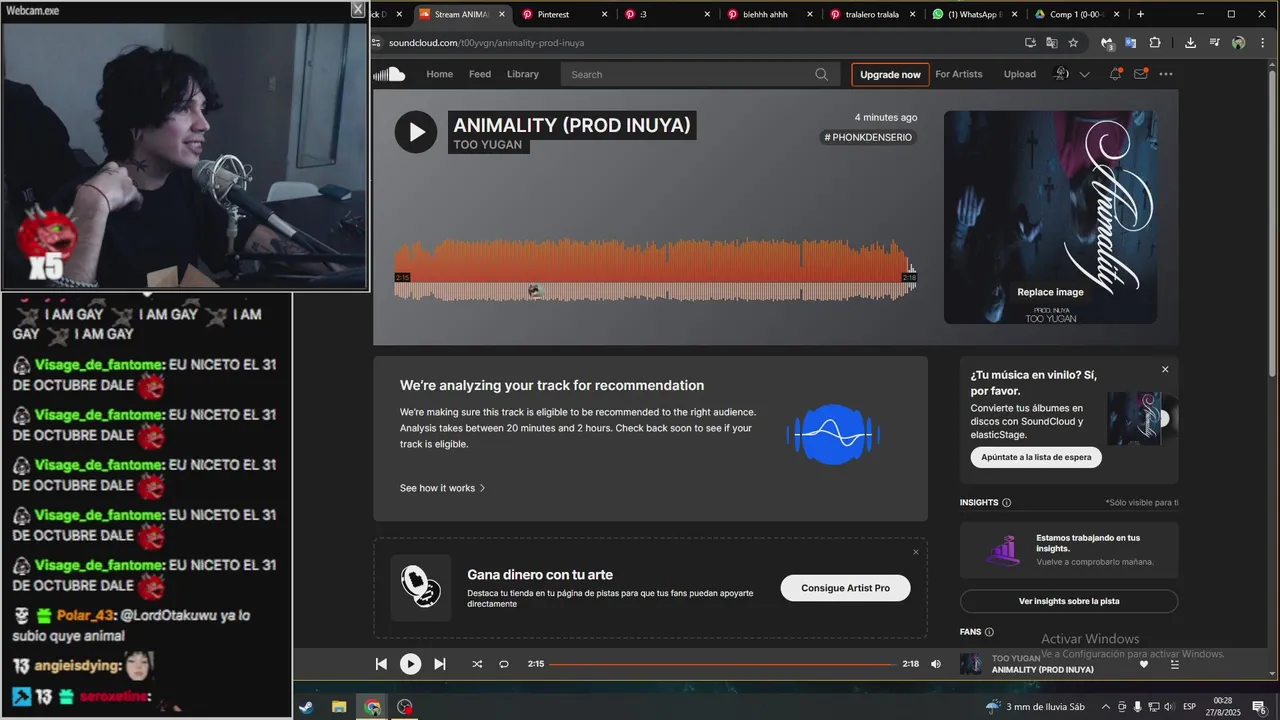Viewport: 1280px width, 720px height.
Task: Click the user avatar in SoundCloud header
Action: click(1062, 74)
